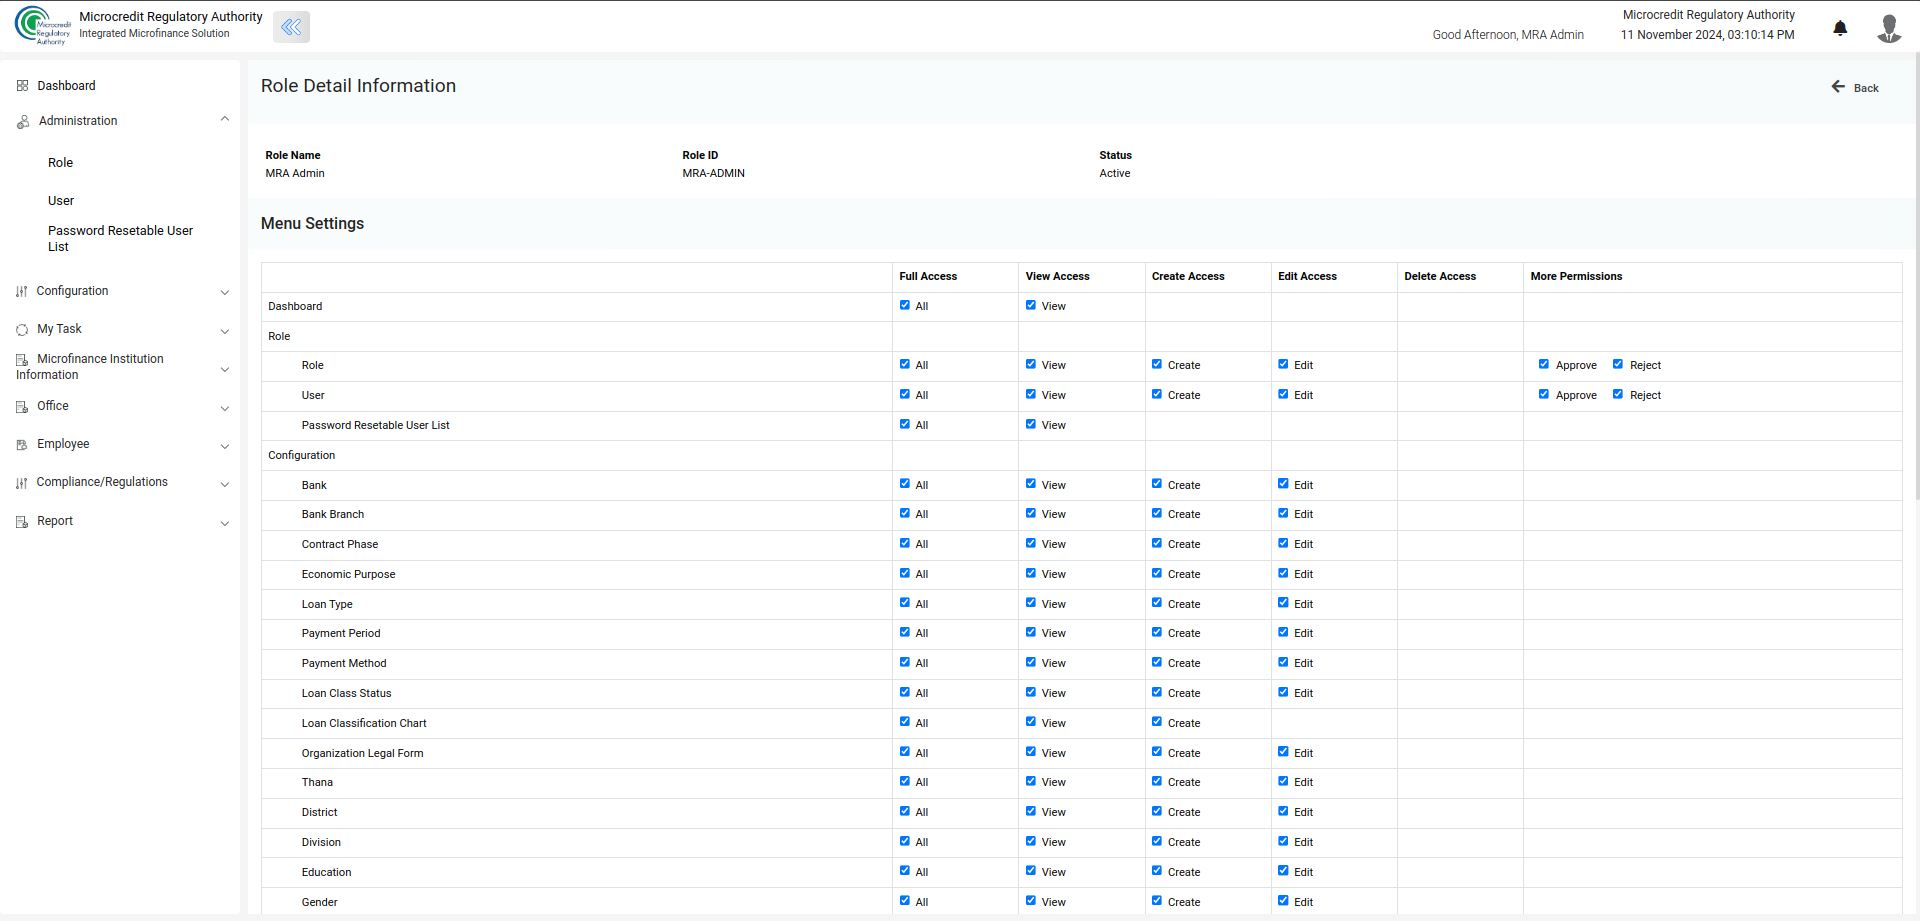Click the My Task circle icon
The width and height of the screenshot is (1920, 921).
point(22,330)
